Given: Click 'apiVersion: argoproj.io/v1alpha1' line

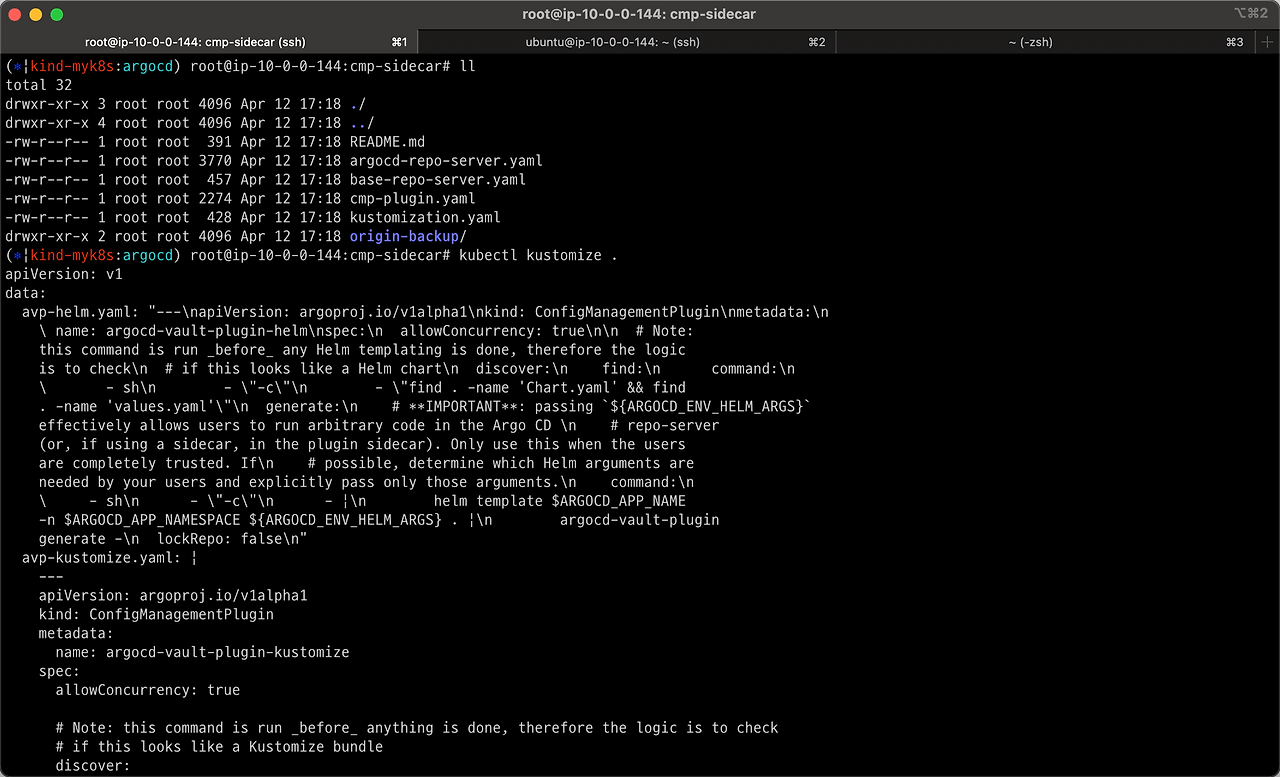Looking at the screenshot, I should point(173,596).
